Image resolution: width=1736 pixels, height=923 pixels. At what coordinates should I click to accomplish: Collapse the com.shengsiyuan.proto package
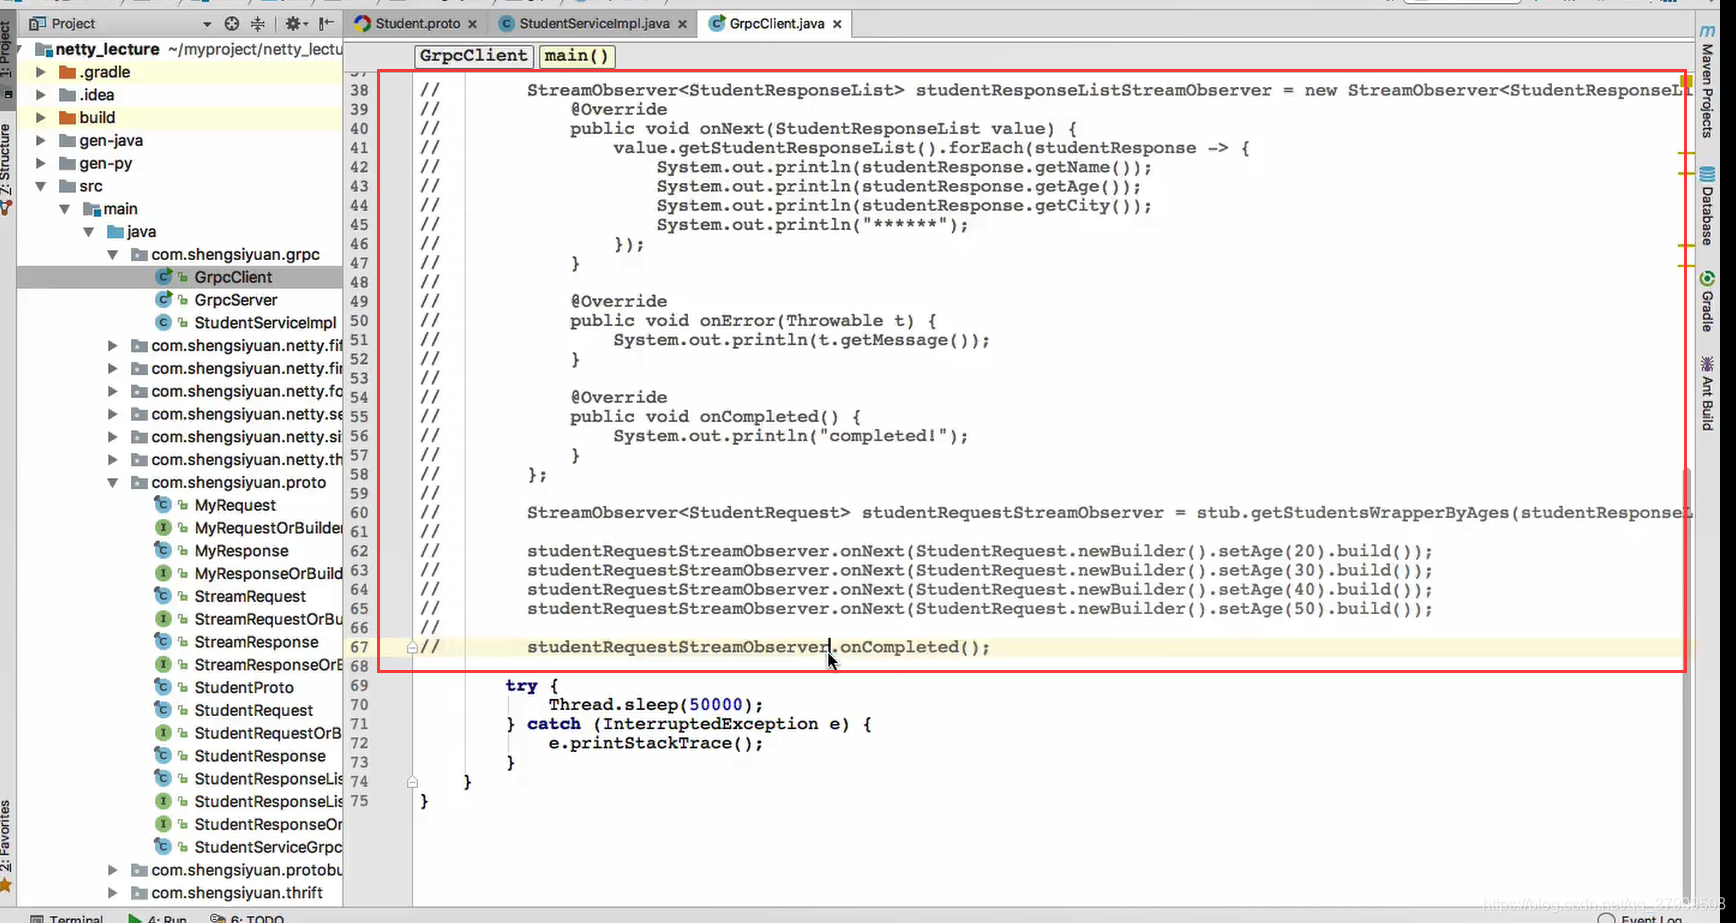tap(113, 483)
